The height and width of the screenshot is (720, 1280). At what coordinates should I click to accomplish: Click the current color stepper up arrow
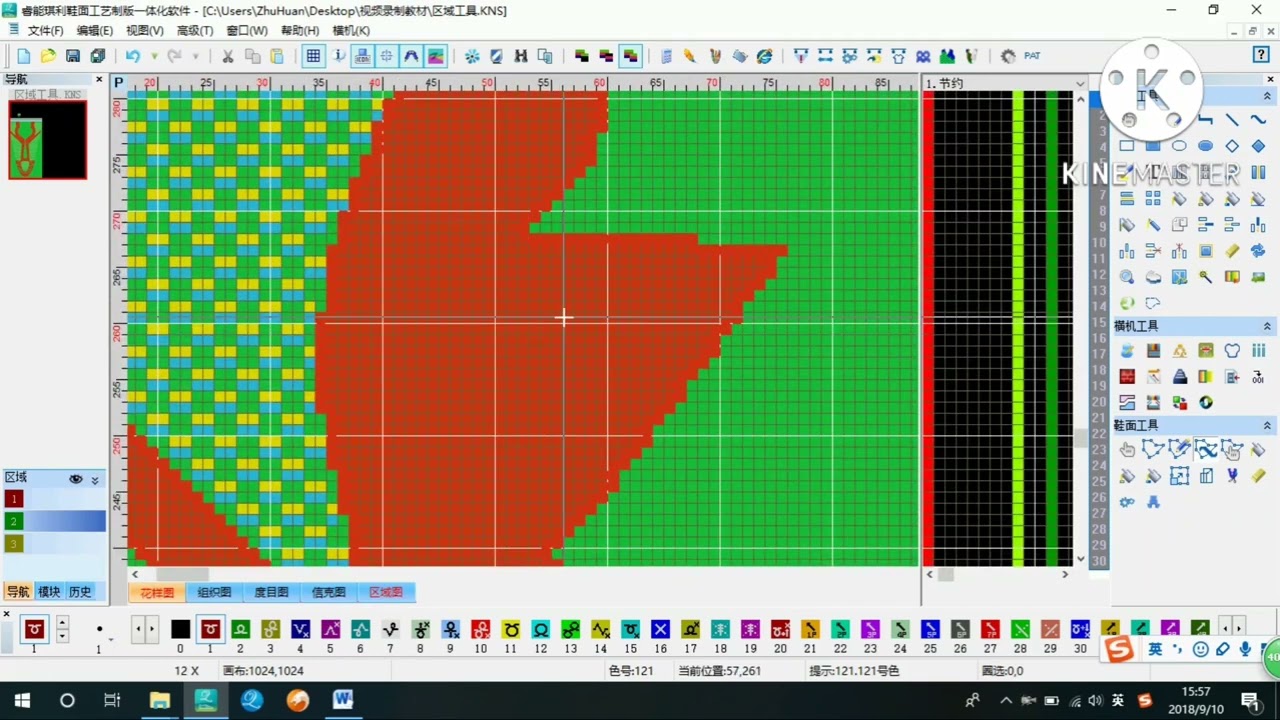tap(62, 622)
